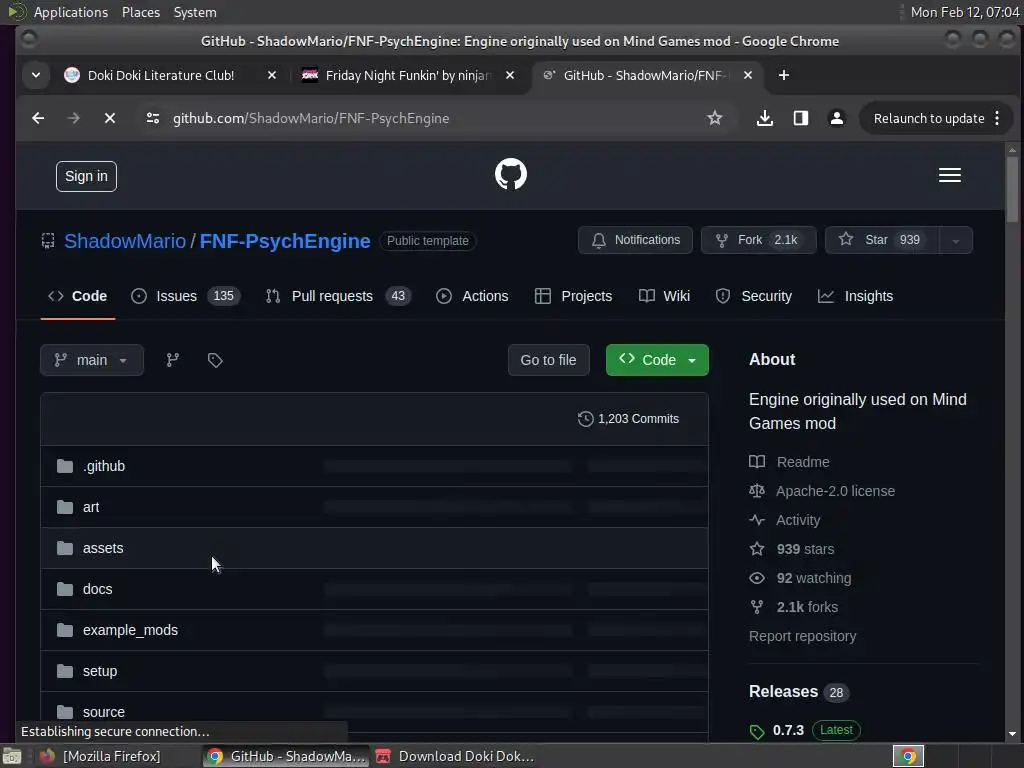Open the assets folder

point(103,549)
